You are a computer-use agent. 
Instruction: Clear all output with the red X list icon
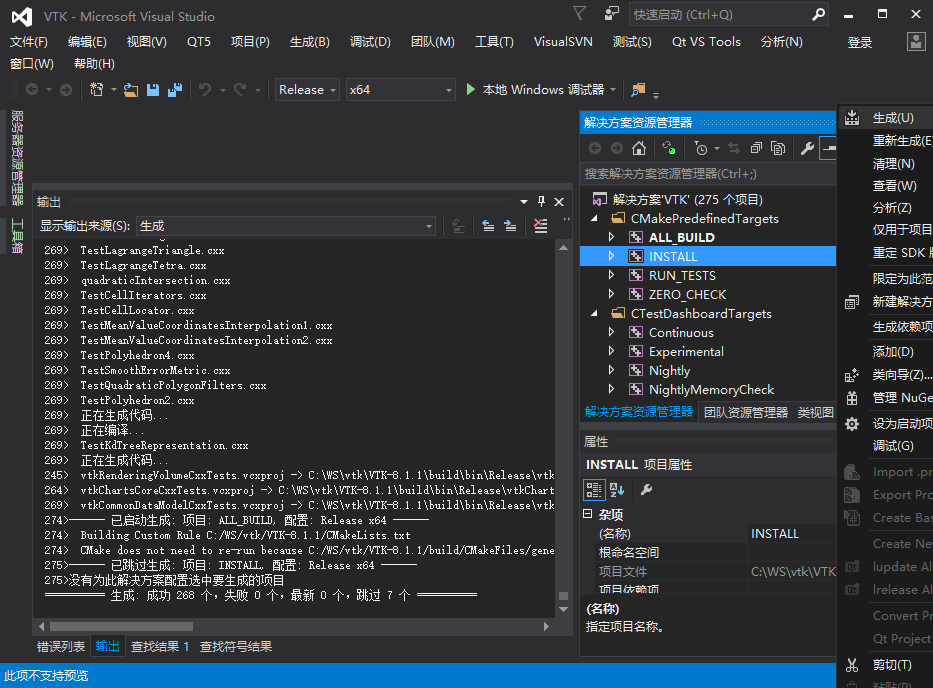click(540, 226)
